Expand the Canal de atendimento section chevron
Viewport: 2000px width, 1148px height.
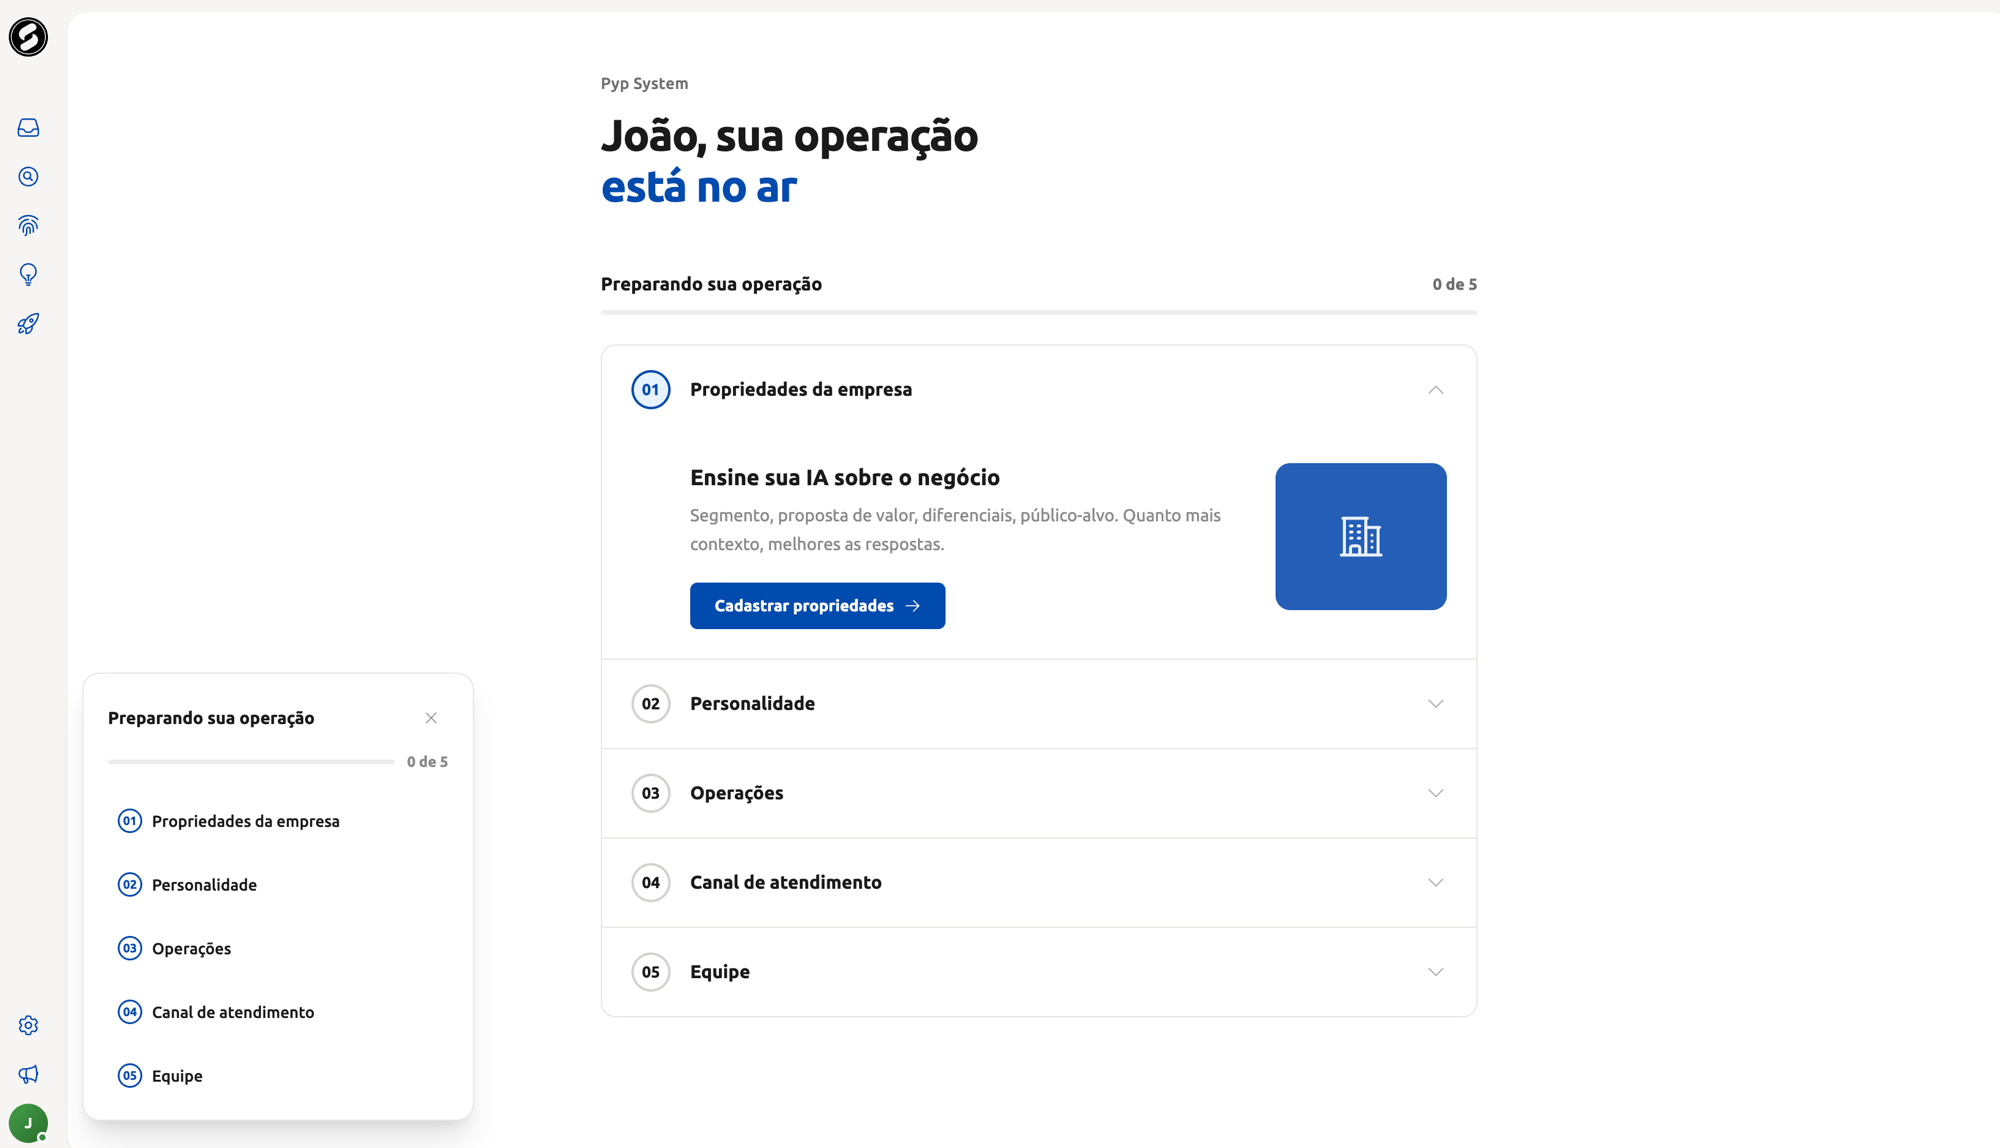tap(1435, 883)
